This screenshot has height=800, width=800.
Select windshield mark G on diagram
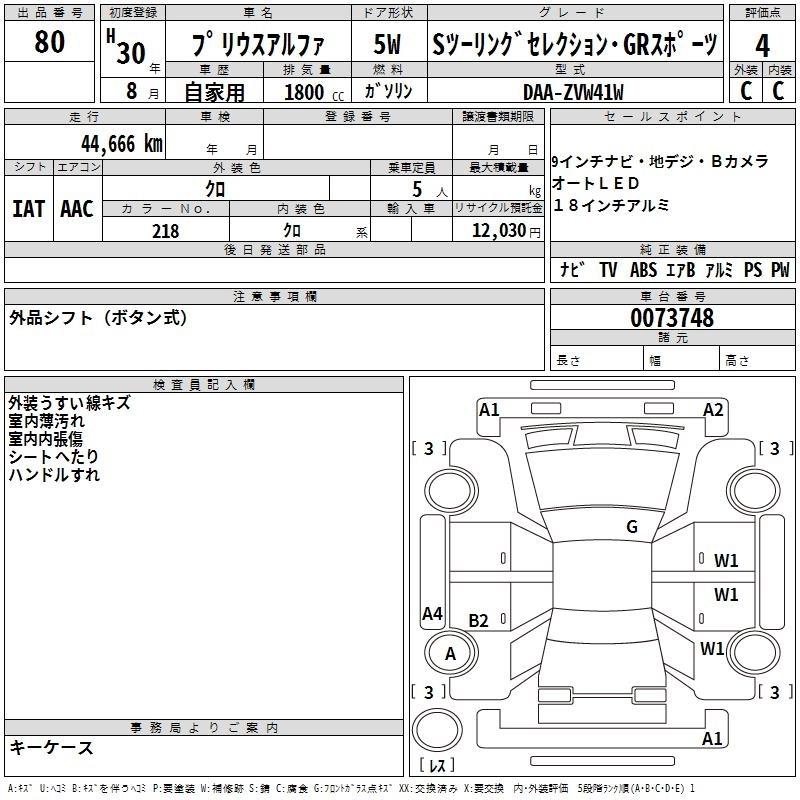[632, 527]
